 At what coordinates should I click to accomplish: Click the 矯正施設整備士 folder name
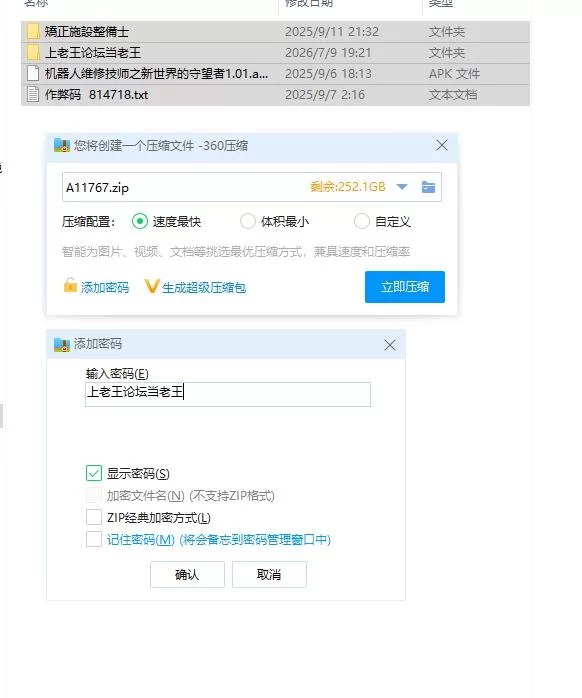pos(86,32)
